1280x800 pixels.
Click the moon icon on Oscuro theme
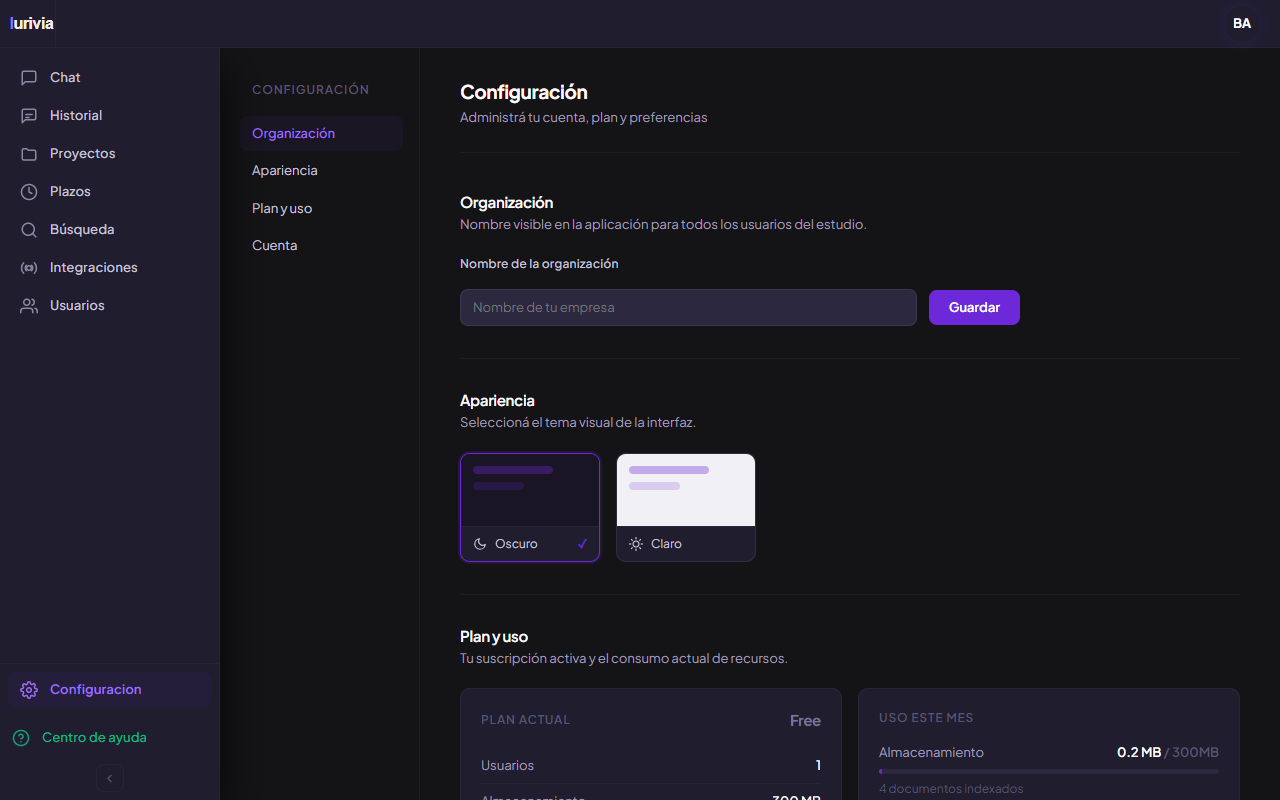click(x=480, y=544)
